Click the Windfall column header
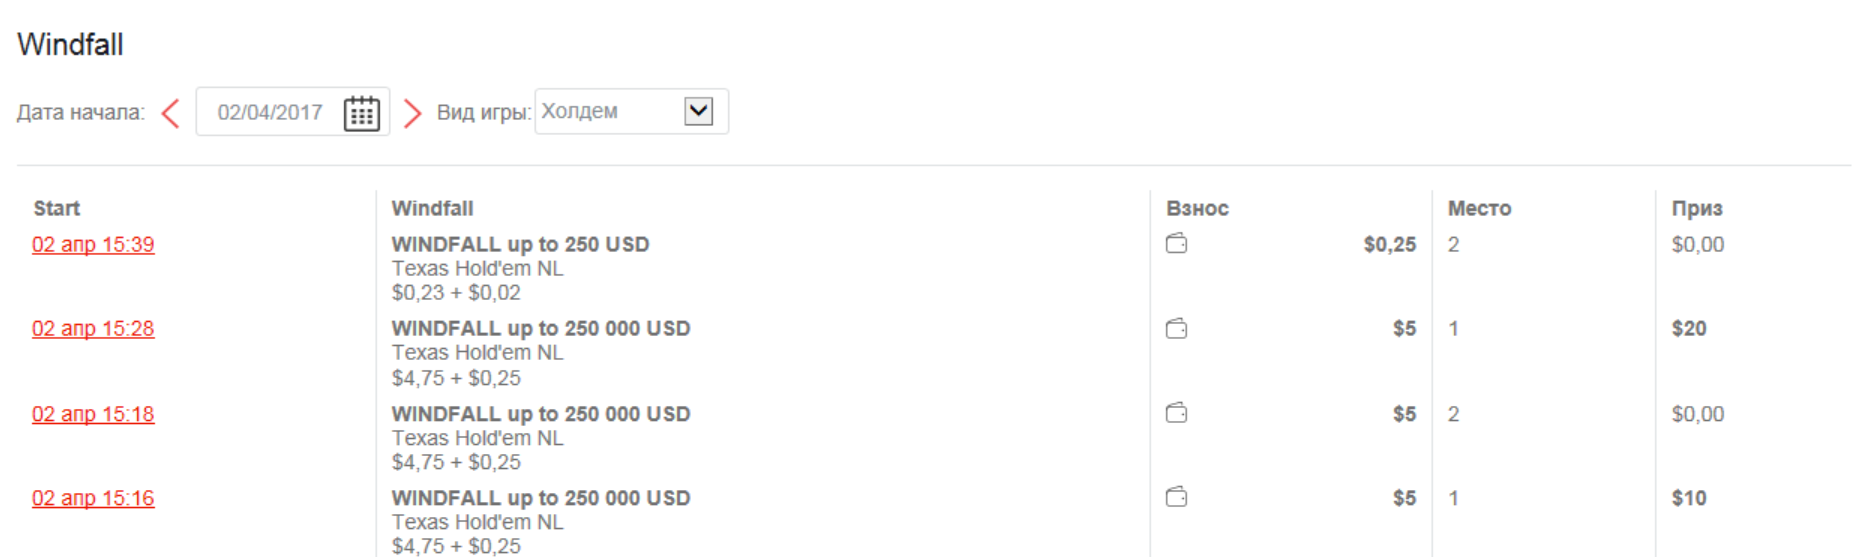 (432, 208)
